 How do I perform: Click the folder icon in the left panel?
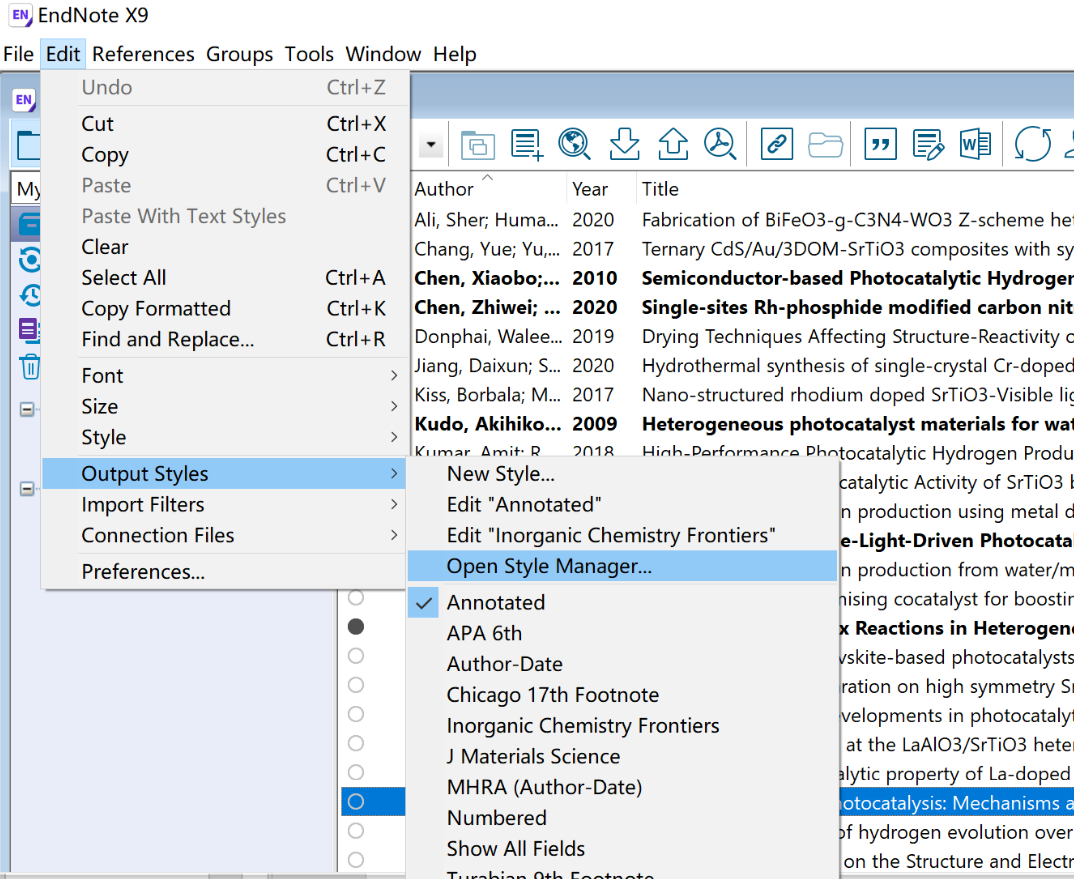(x=28, y=146)
